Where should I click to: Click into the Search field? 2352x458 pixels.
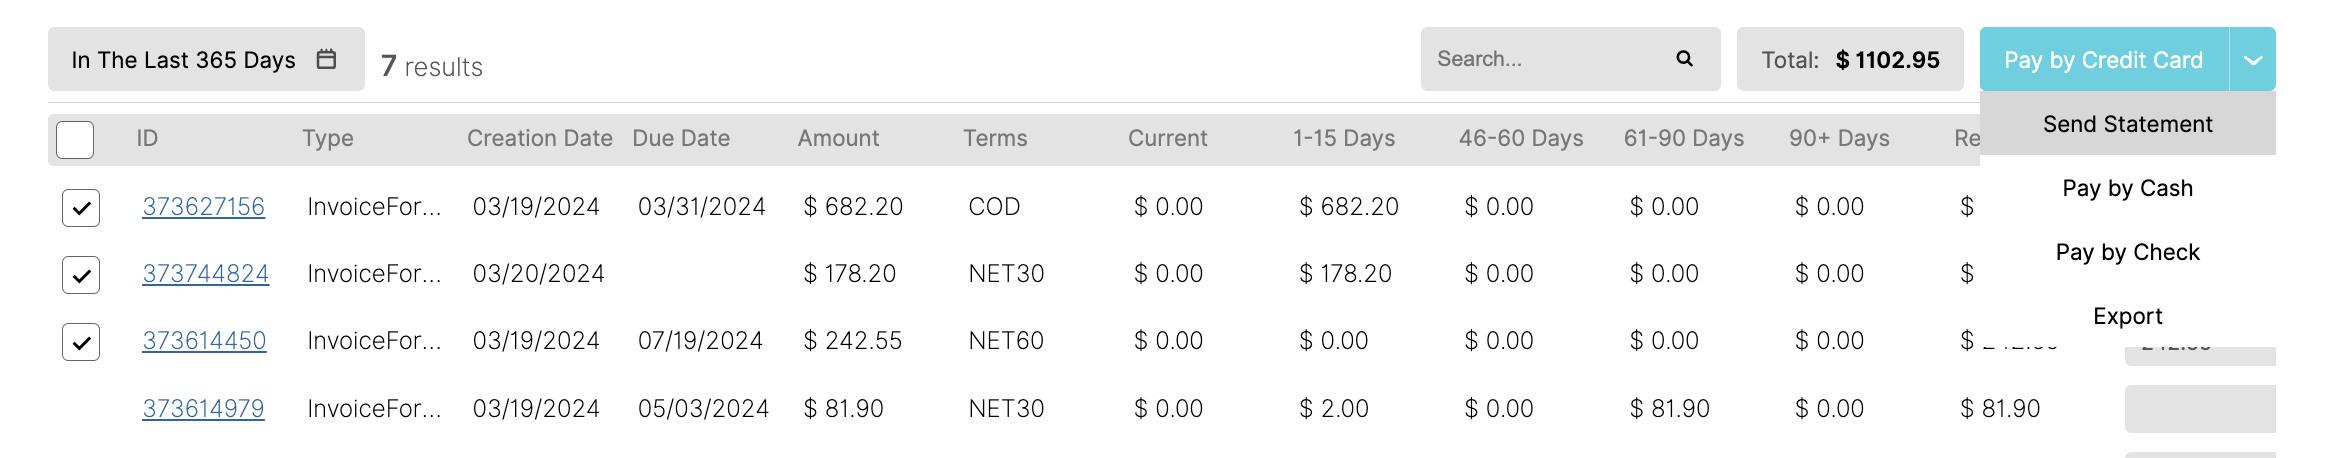click(x=1550, y=59)
